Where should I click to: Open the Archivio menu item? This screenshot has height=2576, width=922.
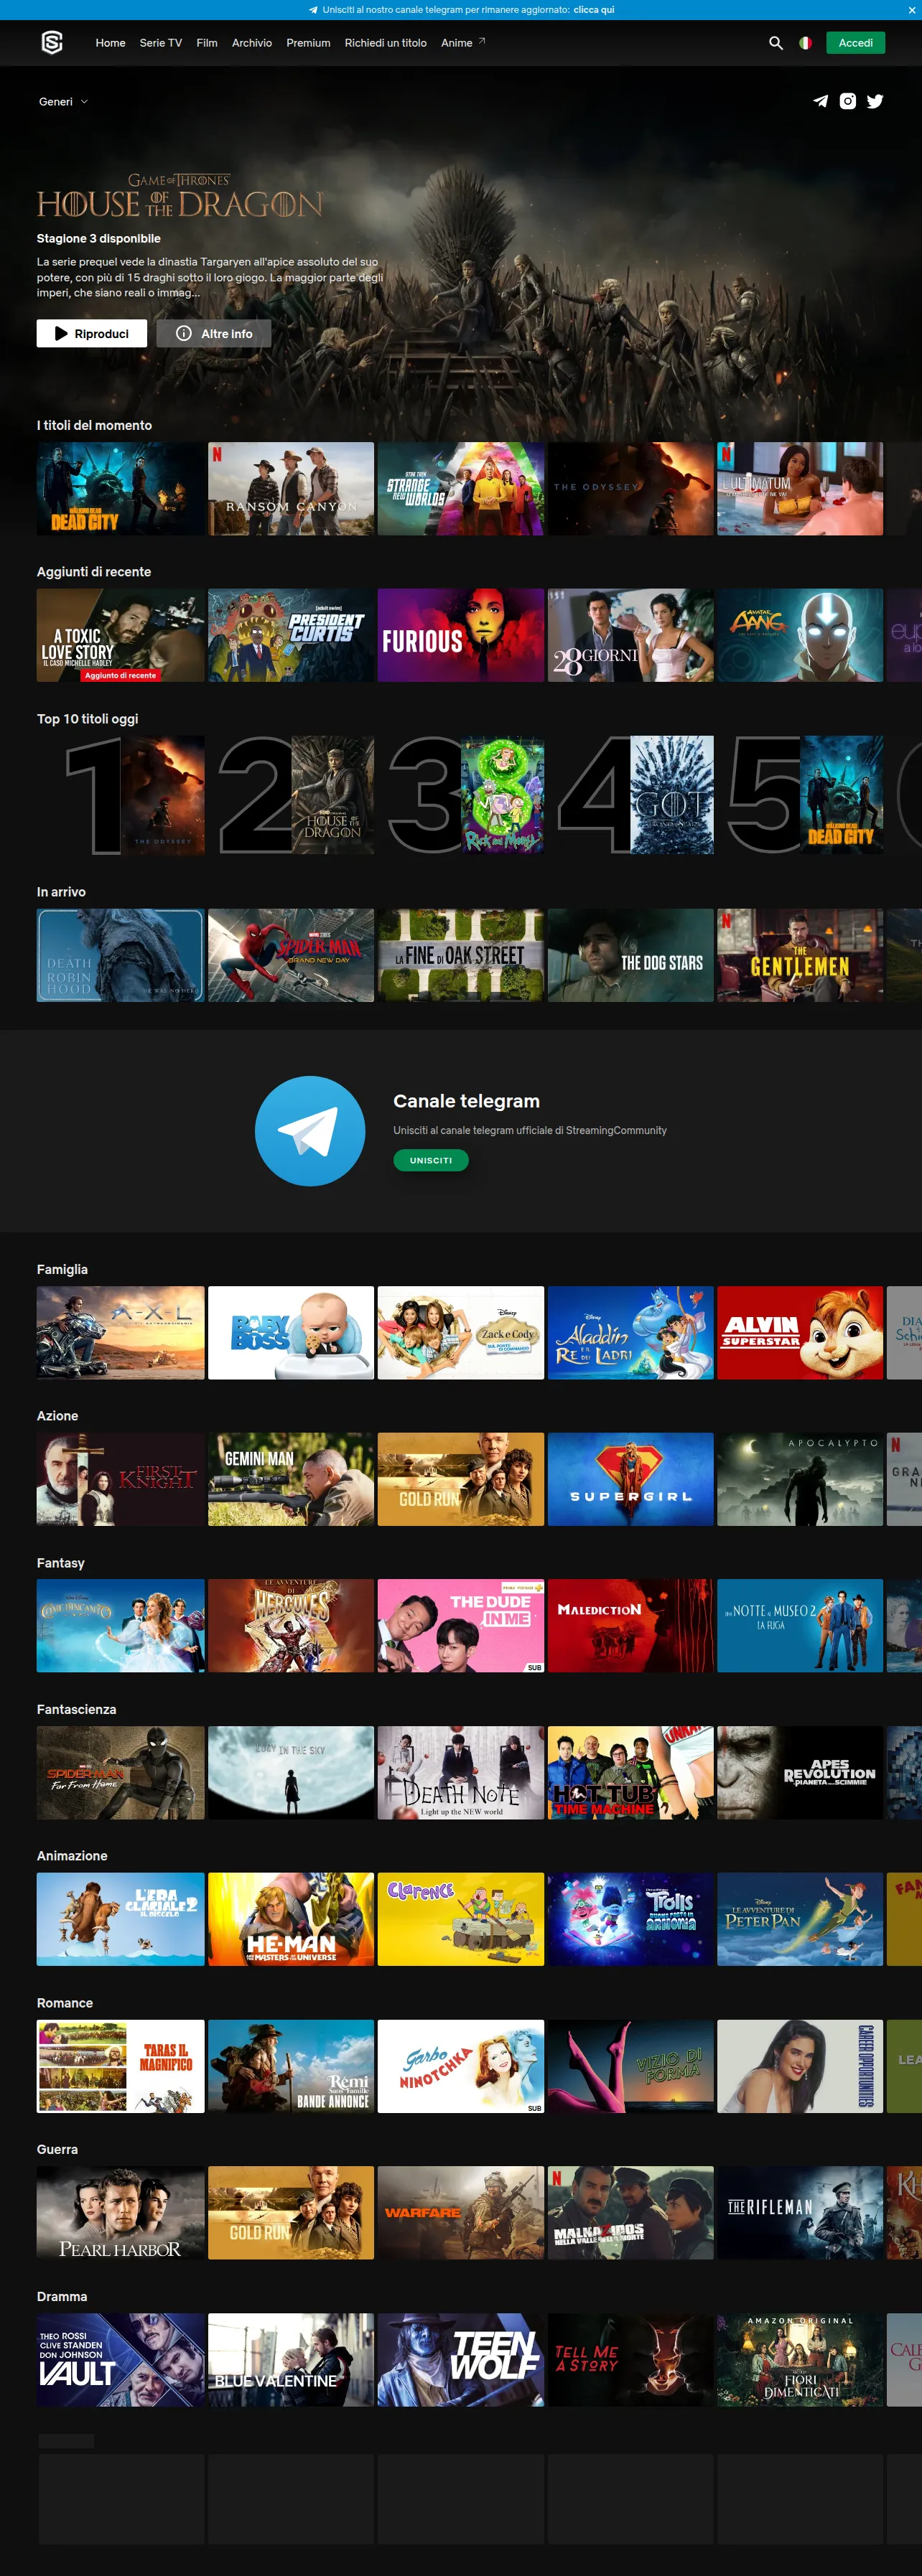point(252,43)
